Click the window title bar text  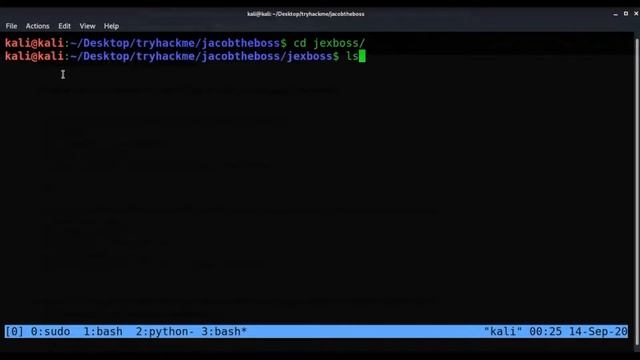tap(306, 14)
